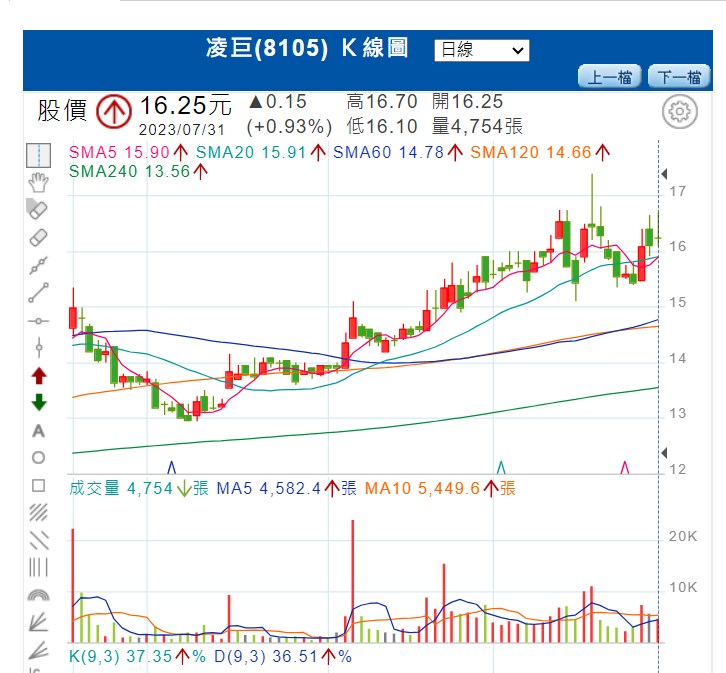Open chart settings gear

point(679,113)
